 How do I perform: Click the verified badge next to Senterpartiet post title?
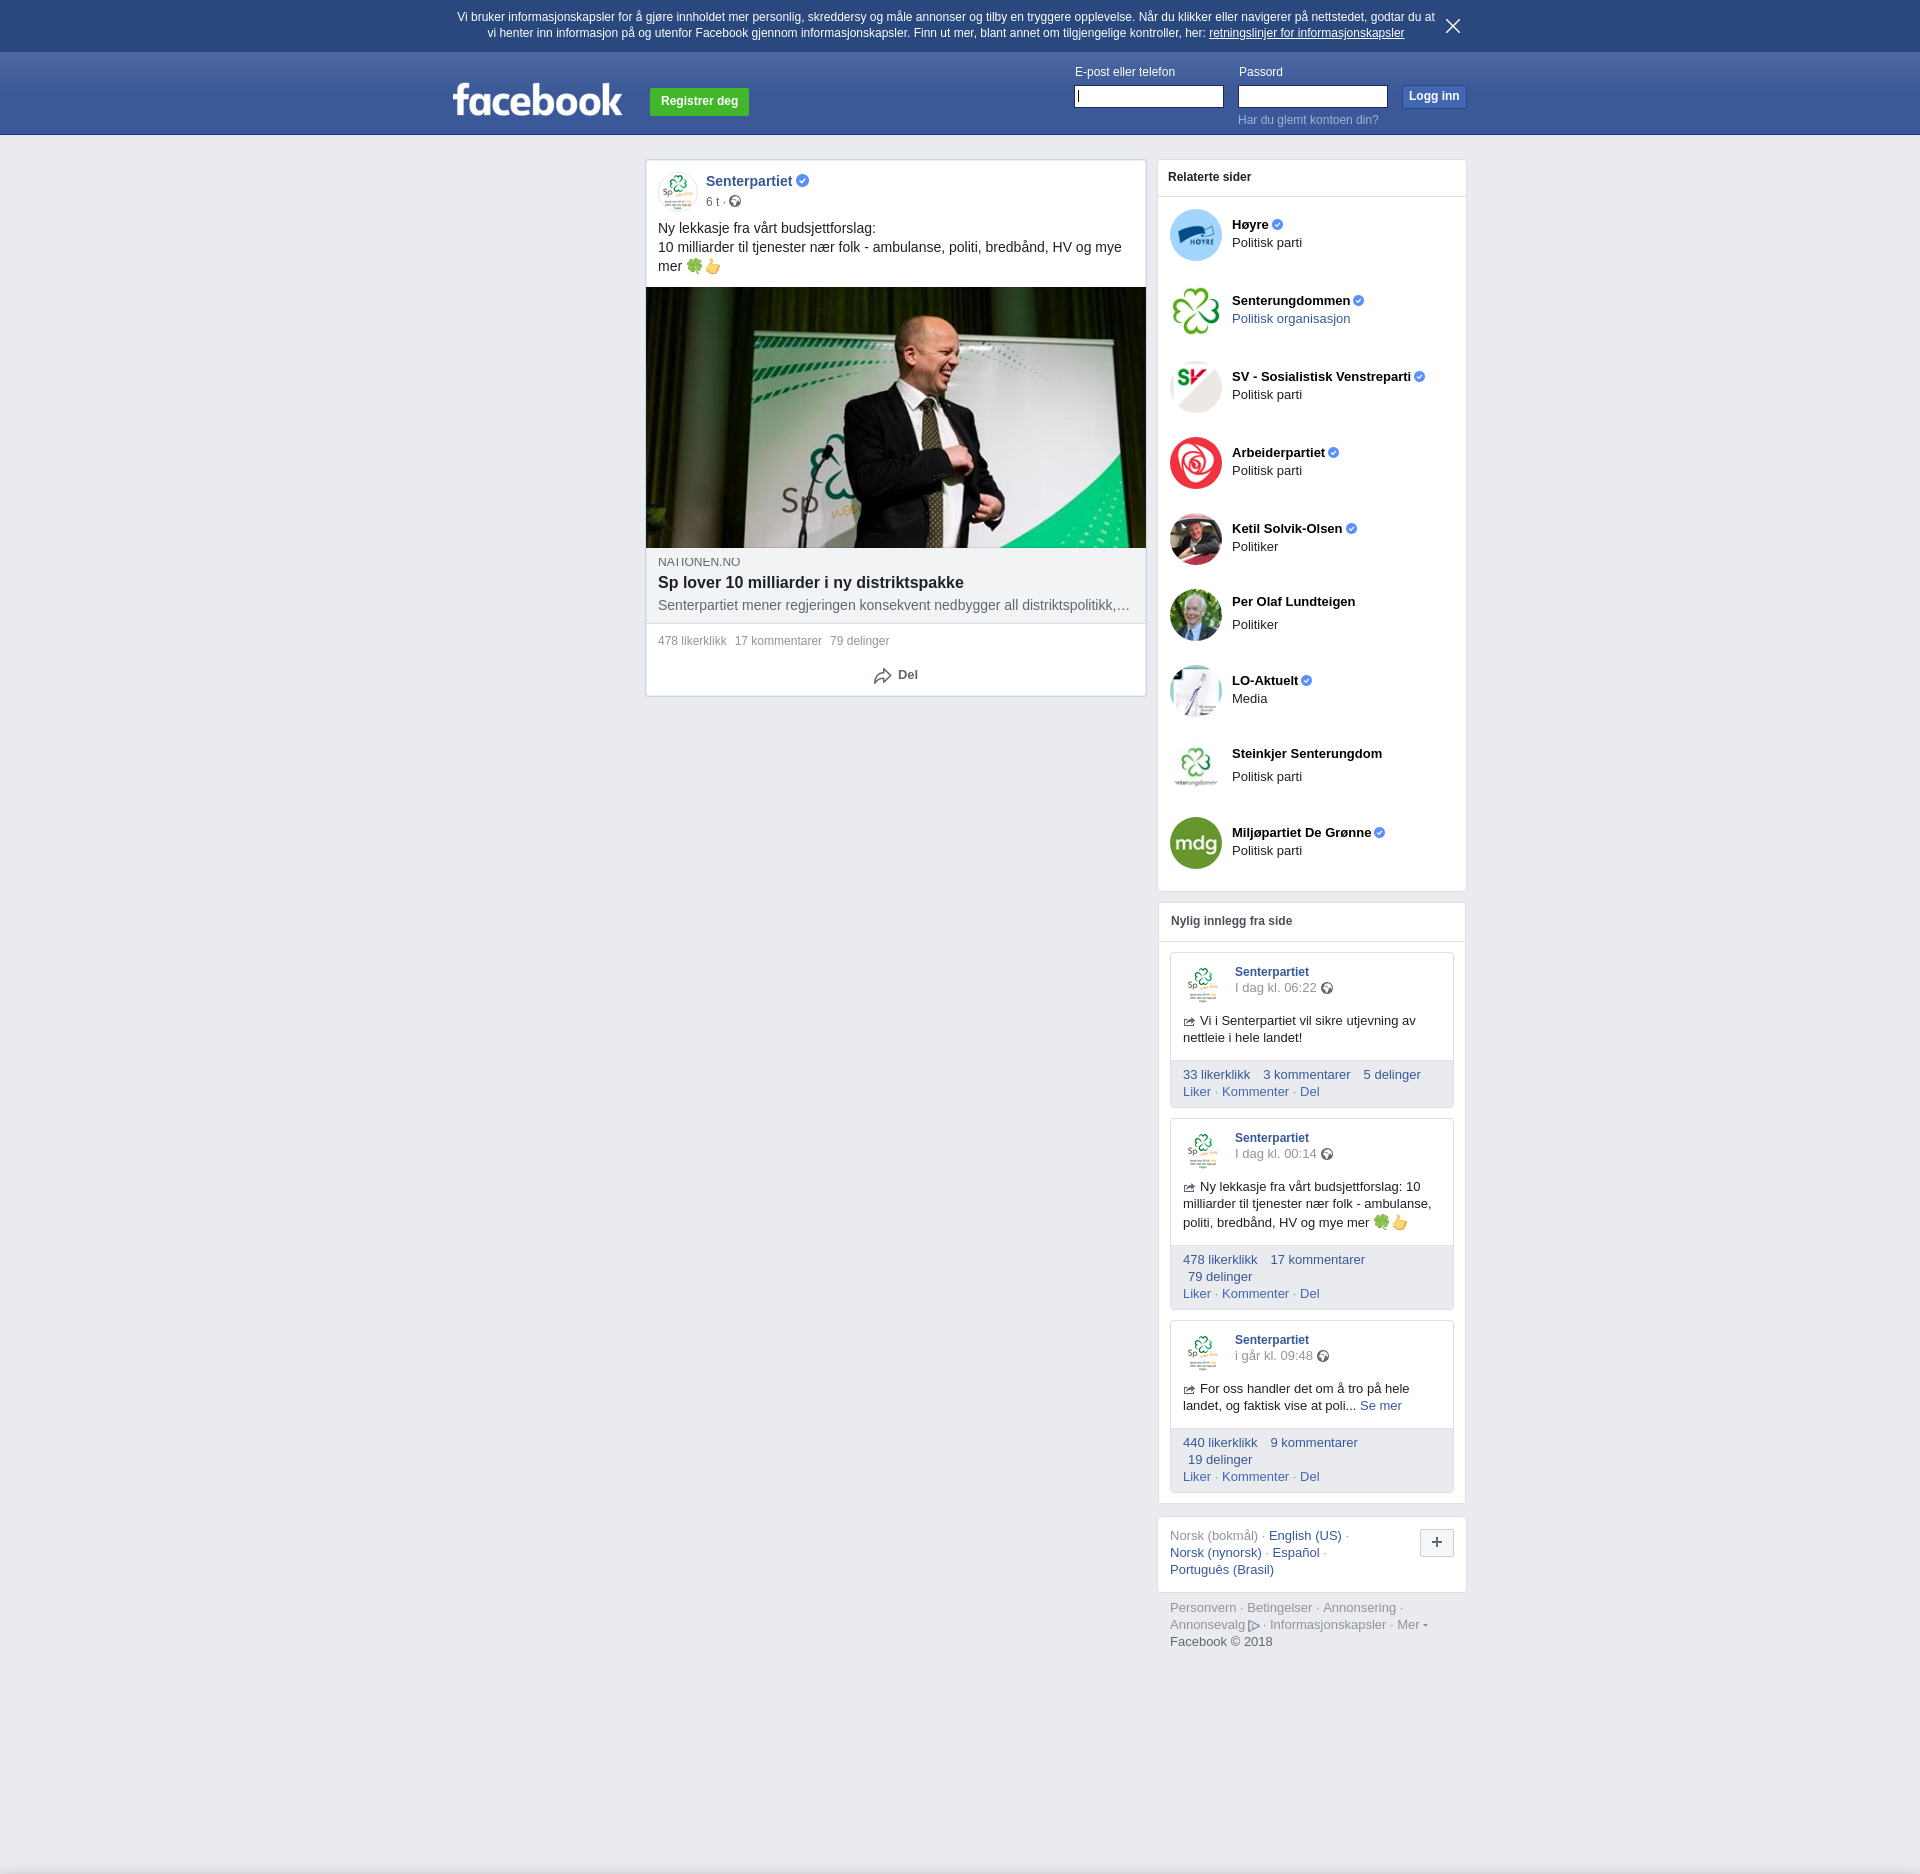coord(802,181)
